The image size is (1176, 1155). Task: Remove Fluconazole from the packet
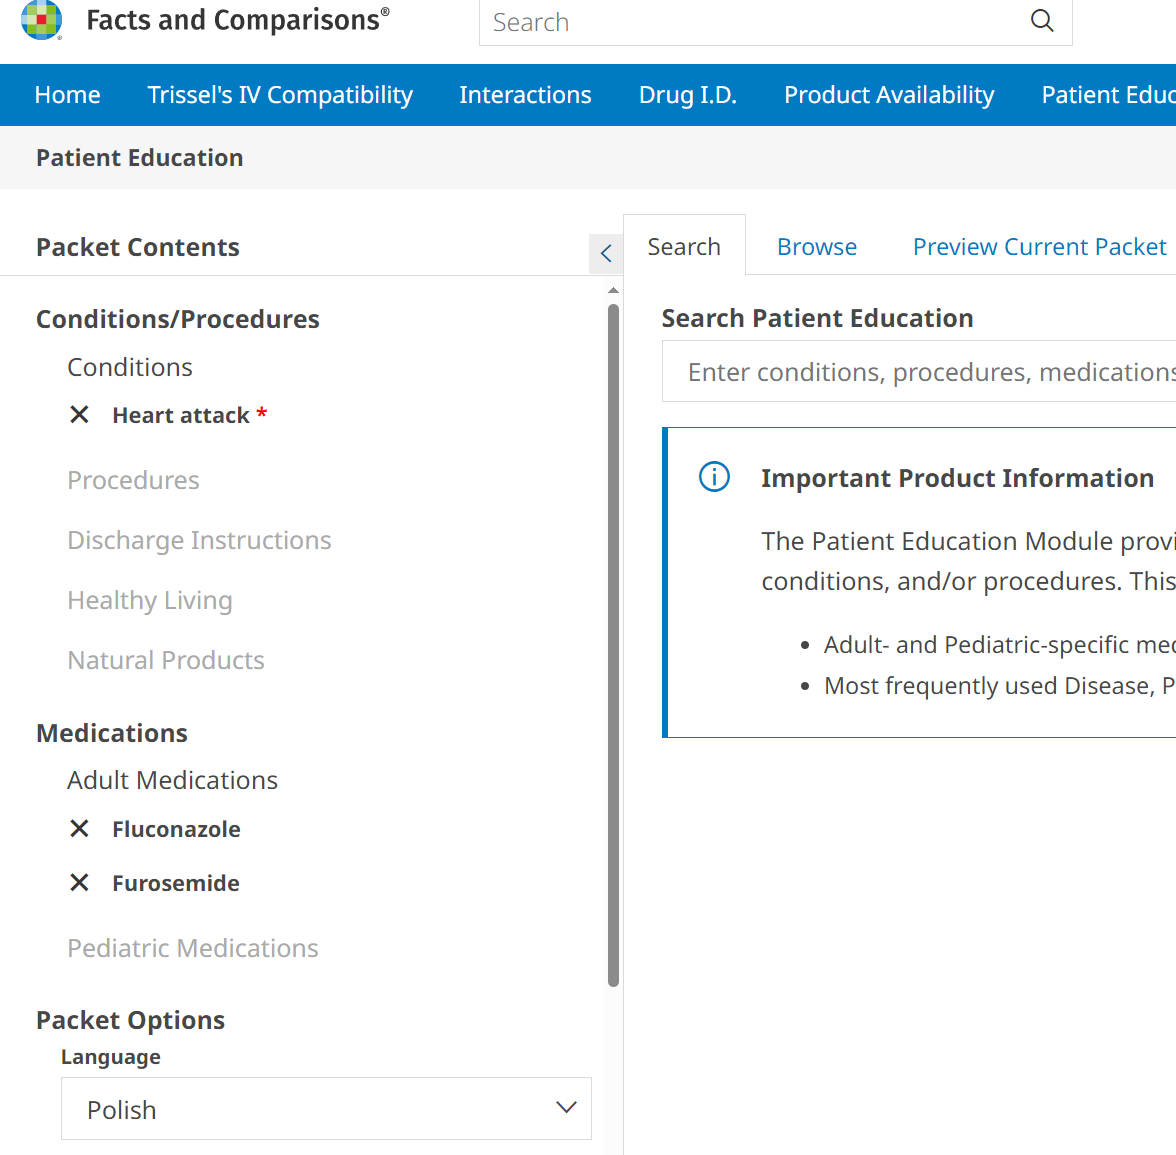(x=80, y=829)
